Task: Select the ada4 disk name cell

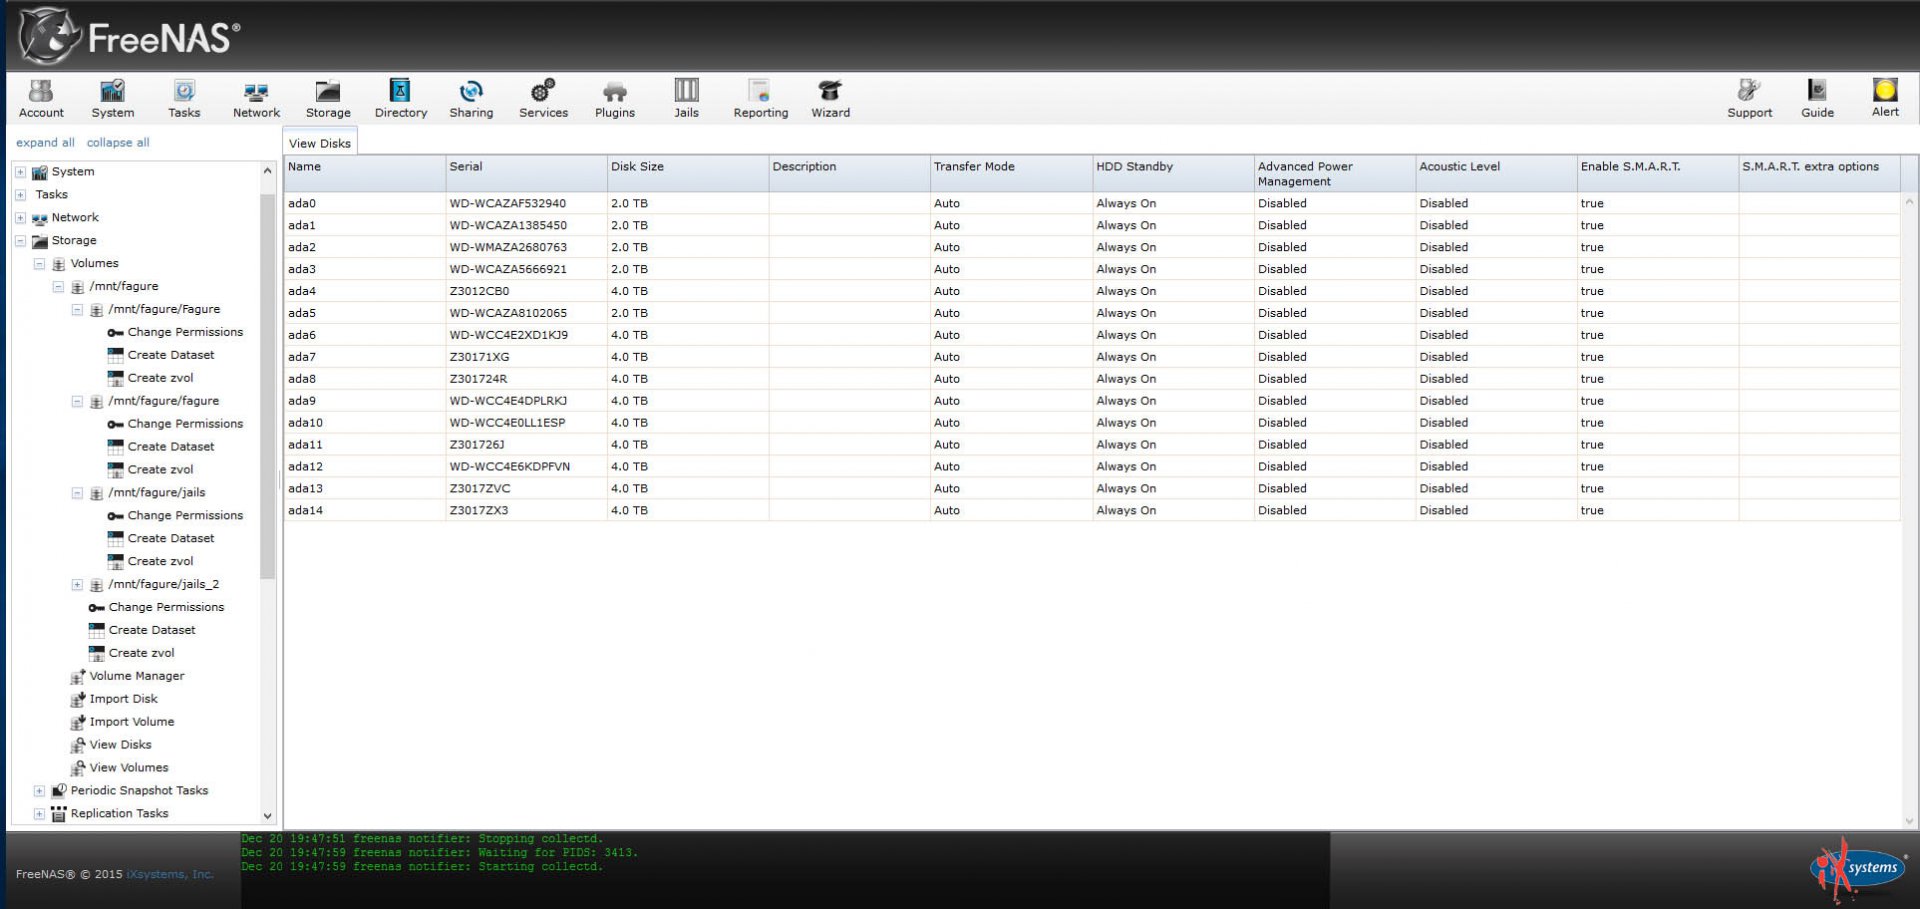Action: coord(364,291)
